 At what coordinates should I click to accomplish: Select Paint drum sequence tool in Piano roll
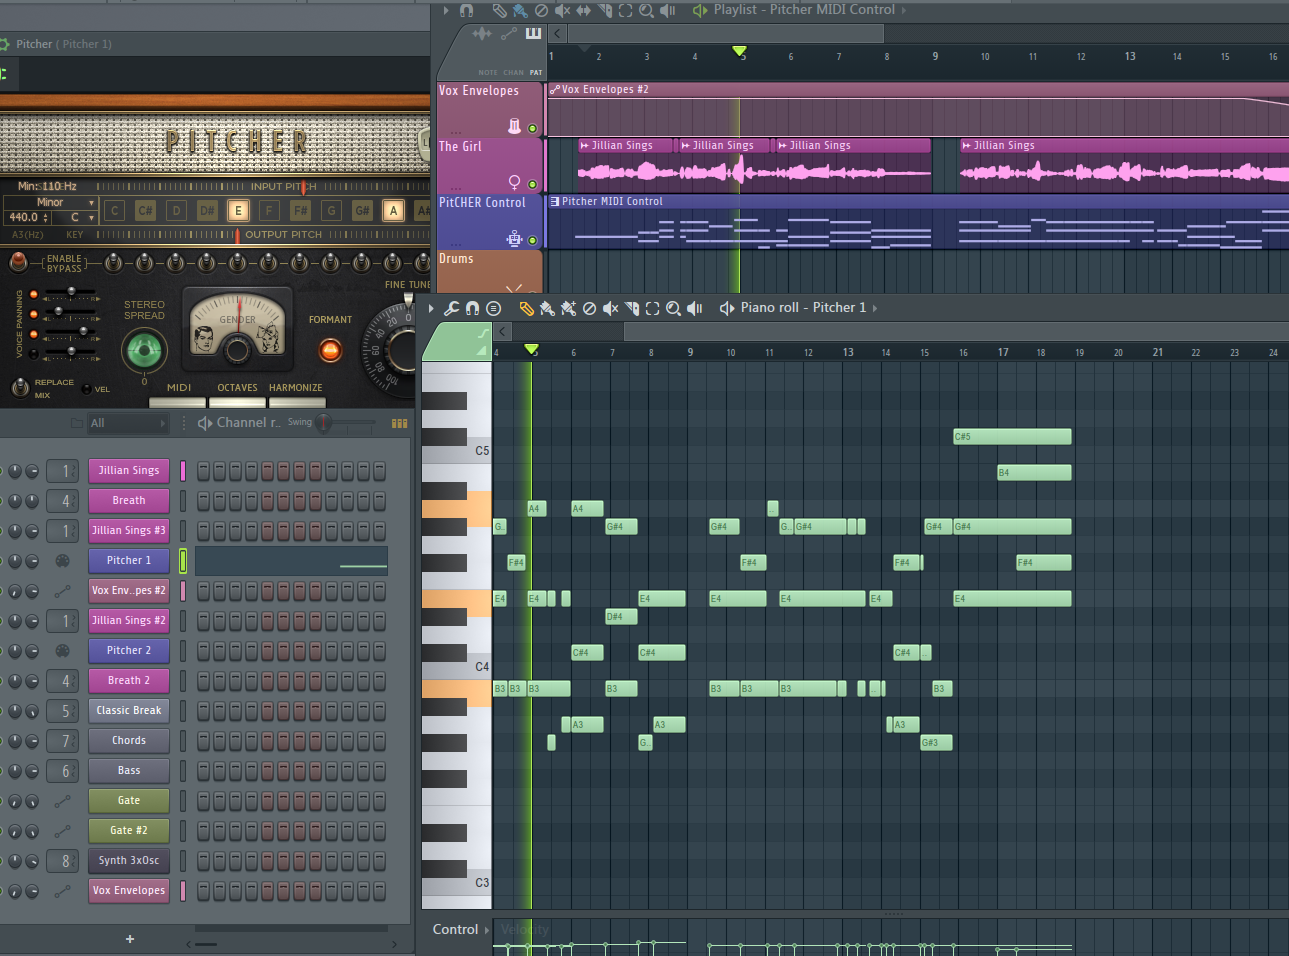click(568, 308)
